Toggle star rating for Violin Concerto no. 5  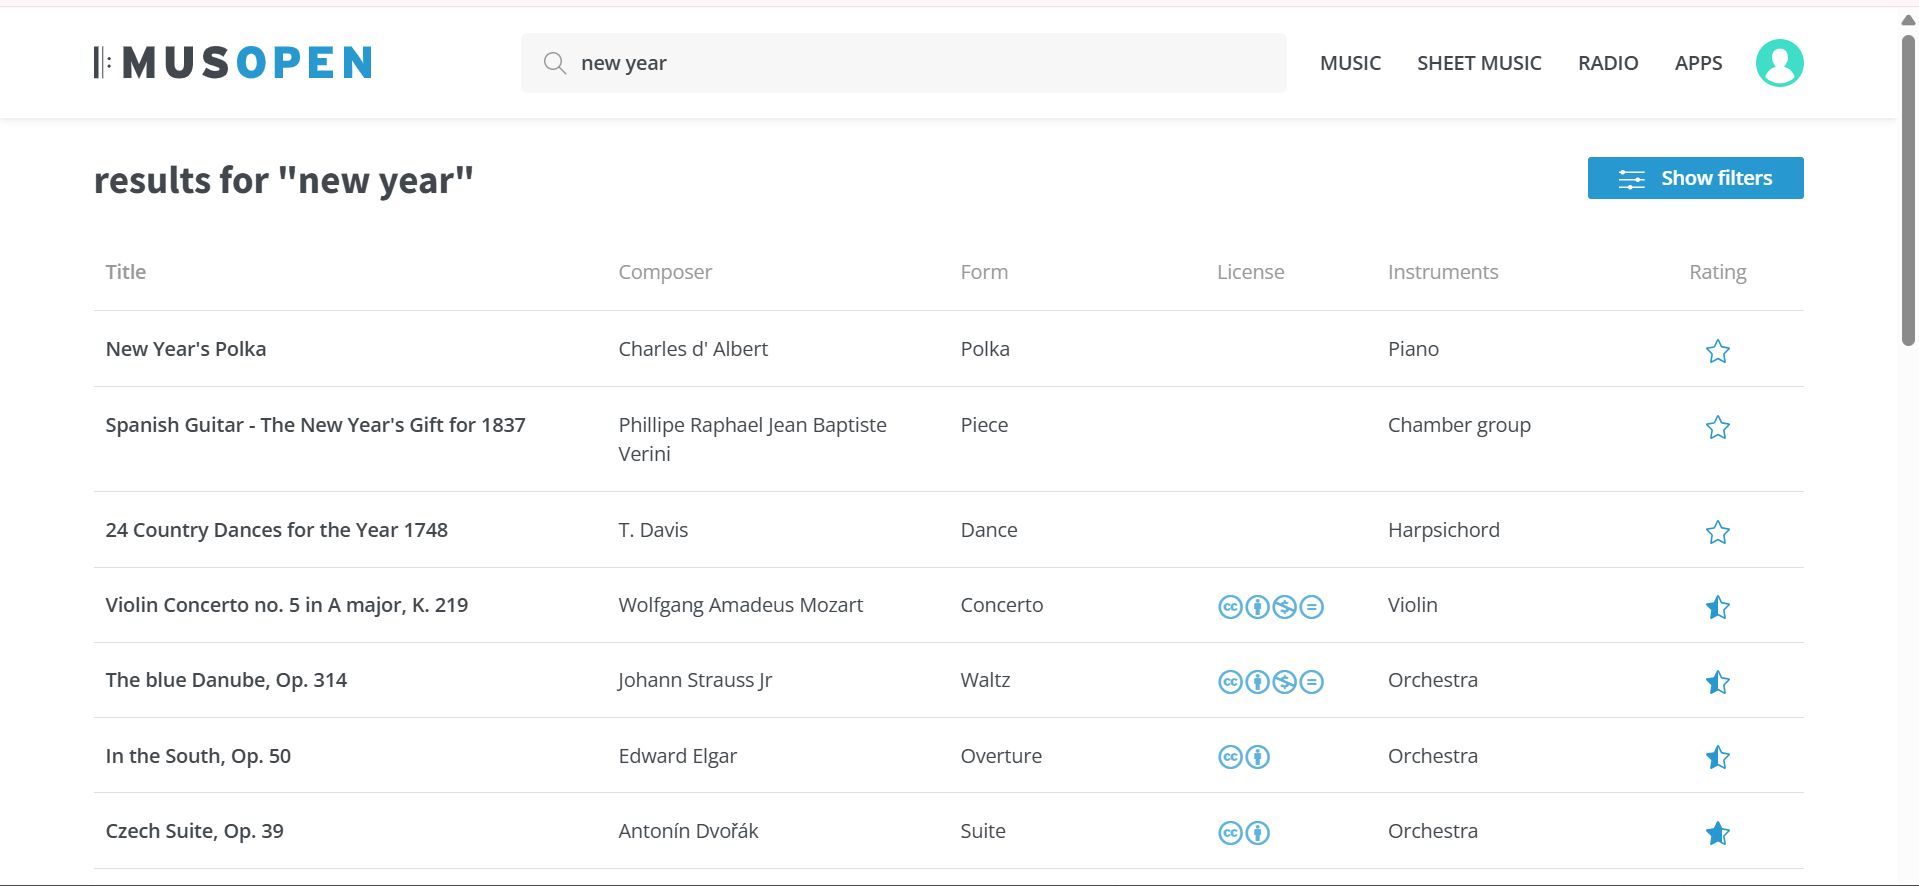(x=1717, y=607)
